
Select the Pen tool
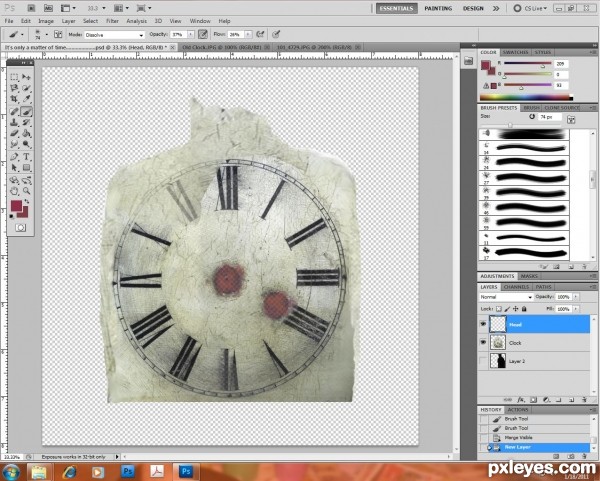(x=14, y=157)
